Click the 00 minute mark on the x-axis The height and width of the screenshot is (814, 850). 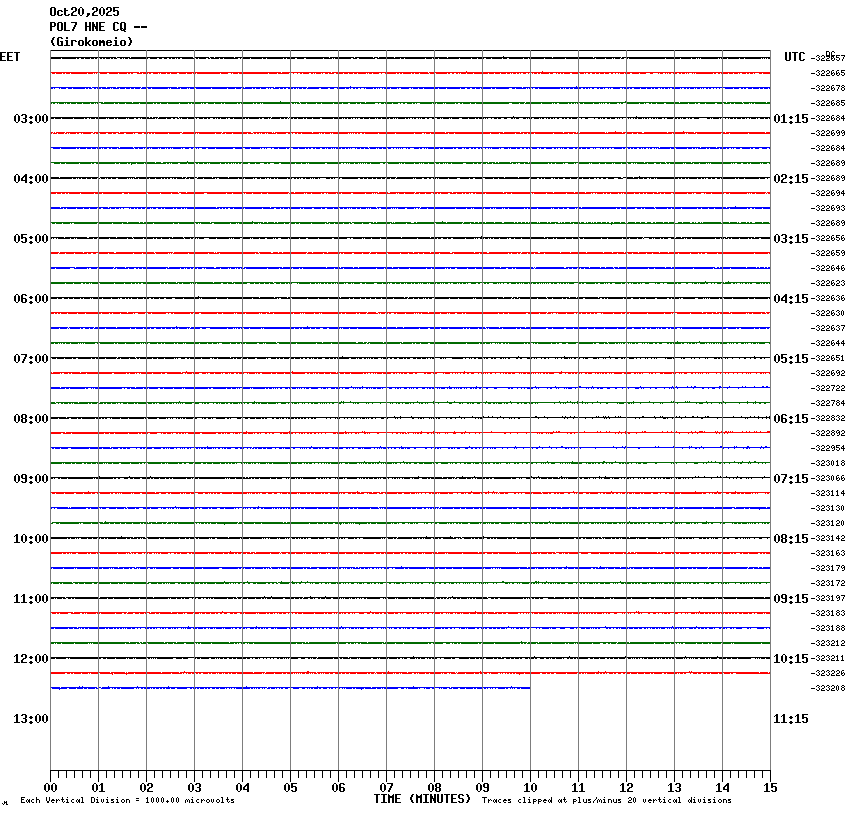point(50,788)
